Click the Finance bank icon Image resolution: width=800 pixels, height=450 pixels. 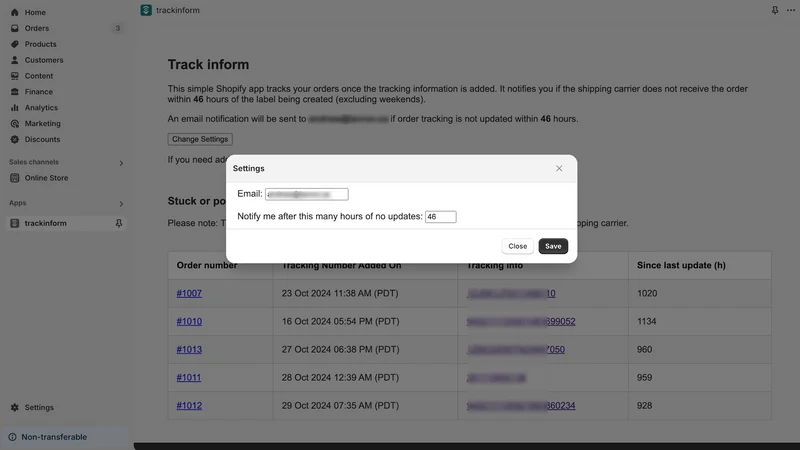15,92
